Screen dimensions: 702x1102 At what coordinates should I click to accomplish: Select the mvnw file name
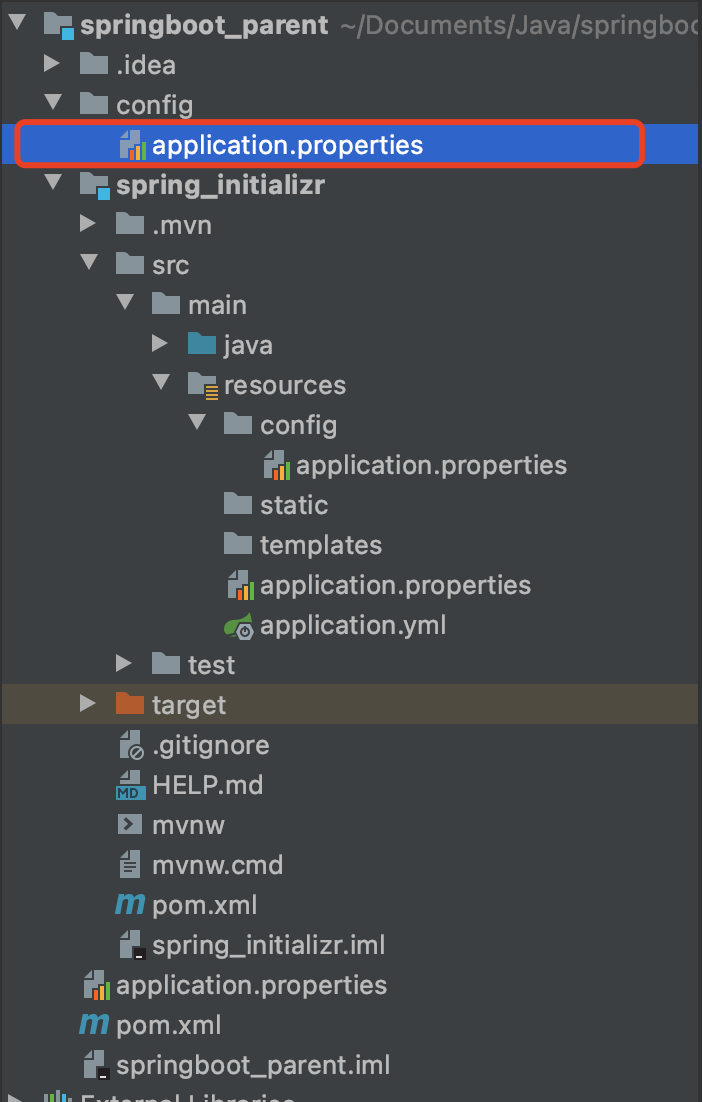pos(188,825)
